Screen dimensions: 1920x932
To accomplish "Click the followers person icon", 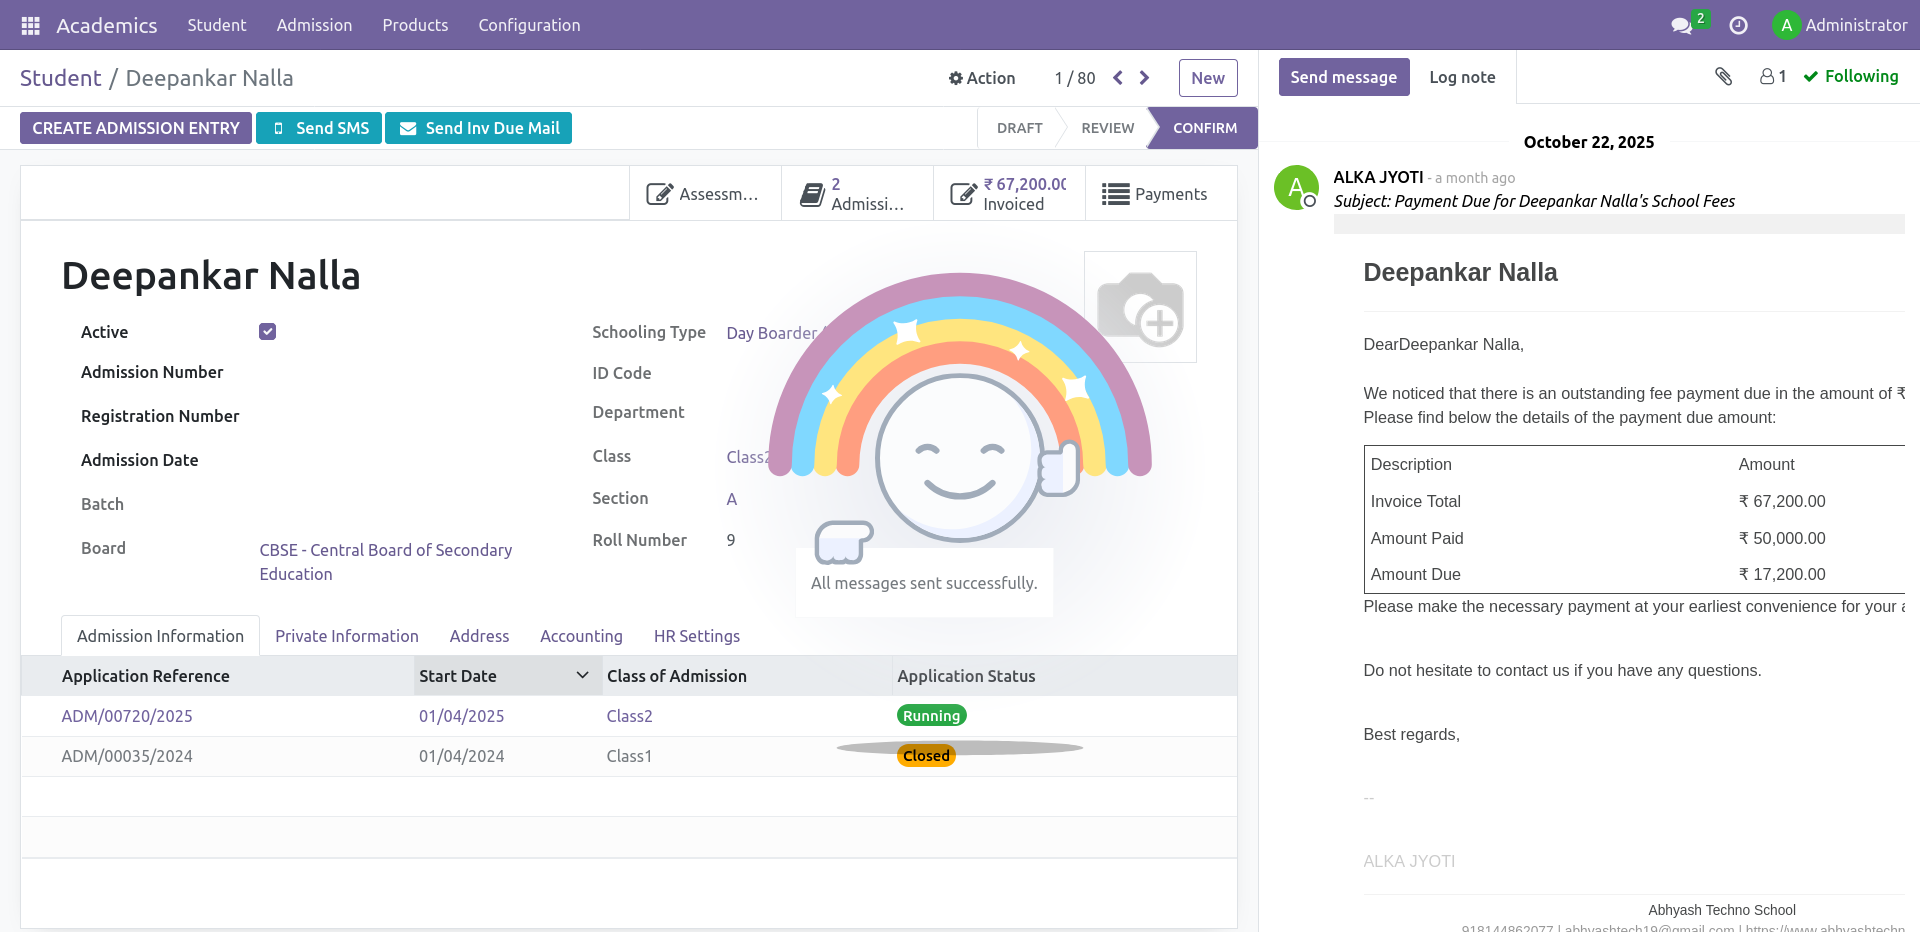I will pos(1768,76).
